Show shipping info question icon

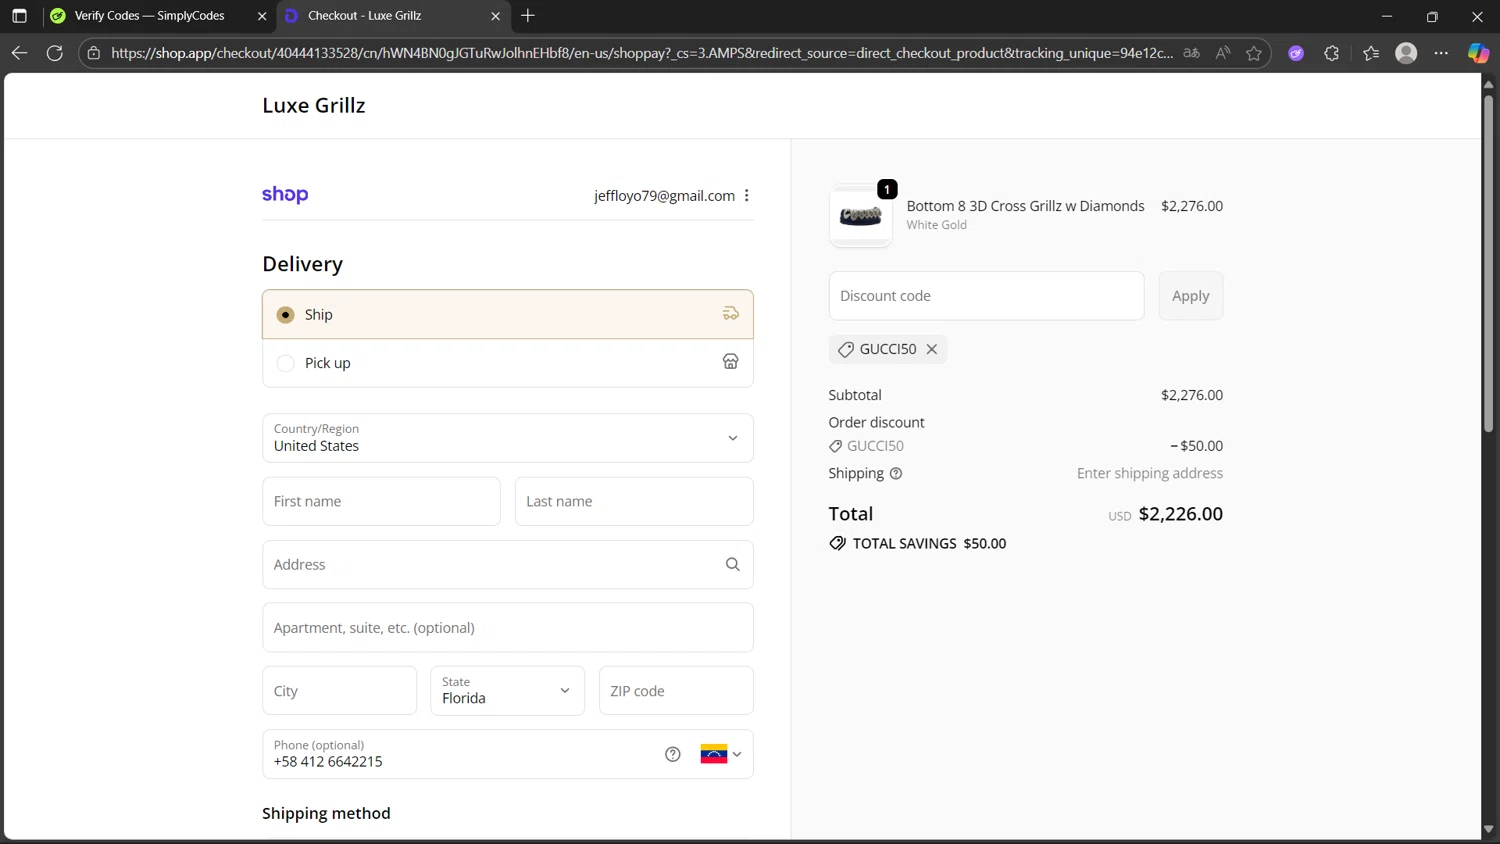point(896,474)
